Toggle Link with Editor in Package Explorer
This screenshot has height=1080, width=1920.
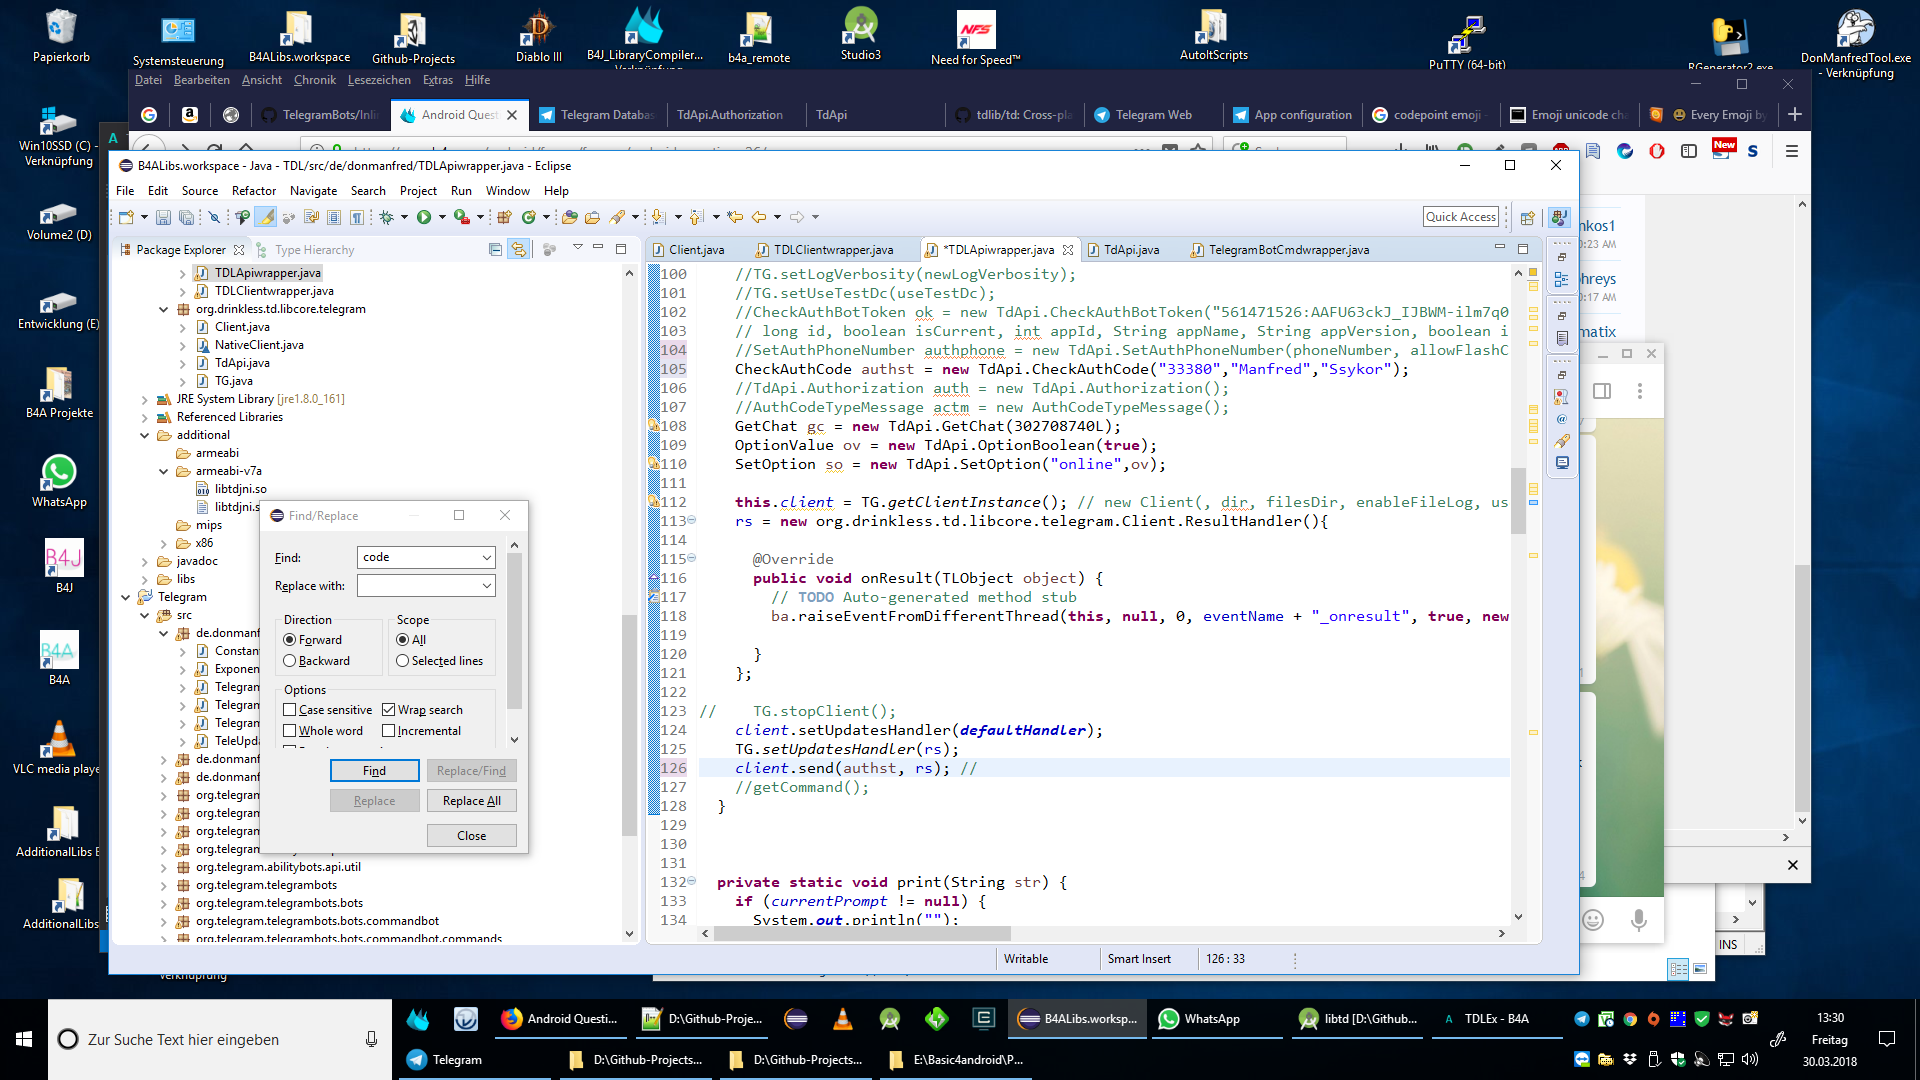tap(518, 250)
